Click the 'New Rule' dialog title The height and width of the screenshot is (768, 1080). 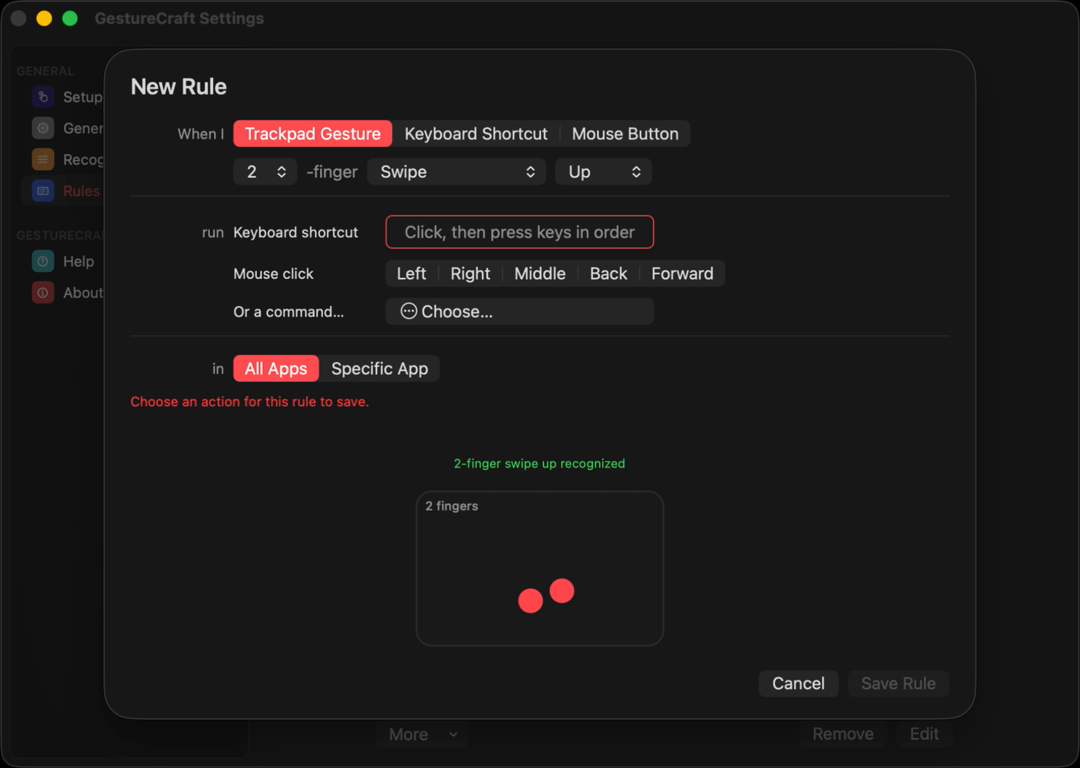tap(178, 87)
